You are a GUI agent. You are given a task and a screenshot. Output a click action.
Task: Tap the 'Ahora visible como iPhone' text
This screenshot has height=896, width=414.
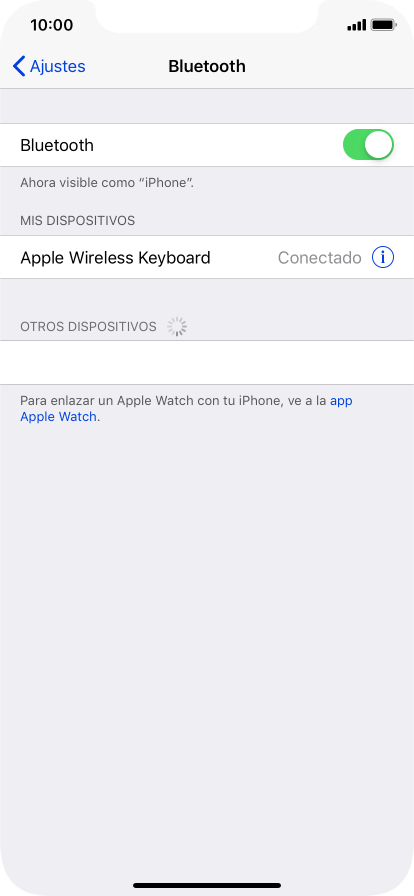tap(107, 183)
